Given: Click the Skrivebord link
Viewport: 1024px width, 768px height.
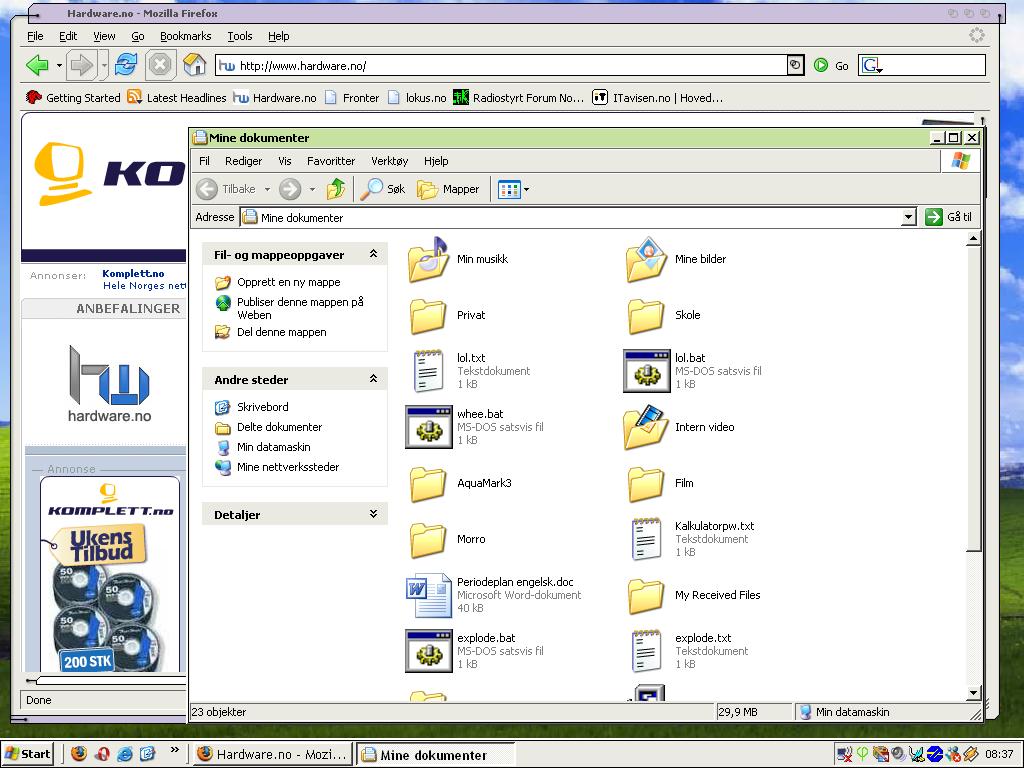Looking at the screenshot, I should pos(262,407).
